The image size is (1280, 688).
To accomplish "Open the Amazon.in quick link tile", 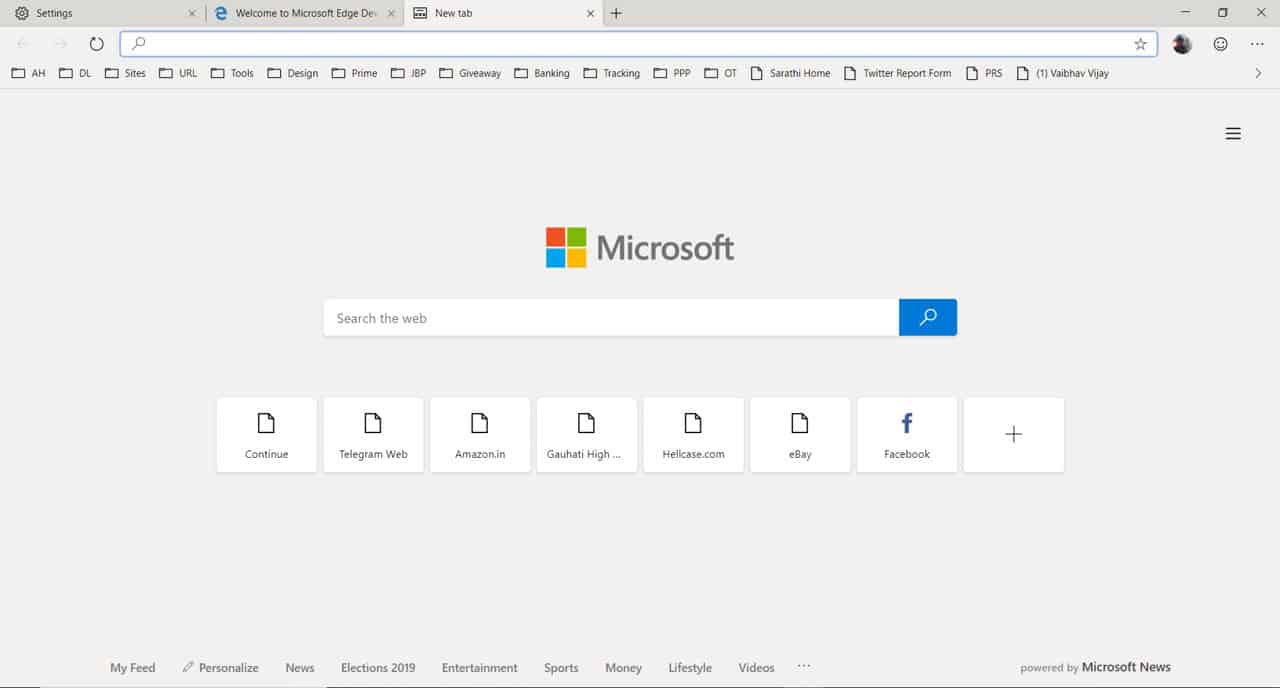I will pyautogui.click(x=480, y=435).
